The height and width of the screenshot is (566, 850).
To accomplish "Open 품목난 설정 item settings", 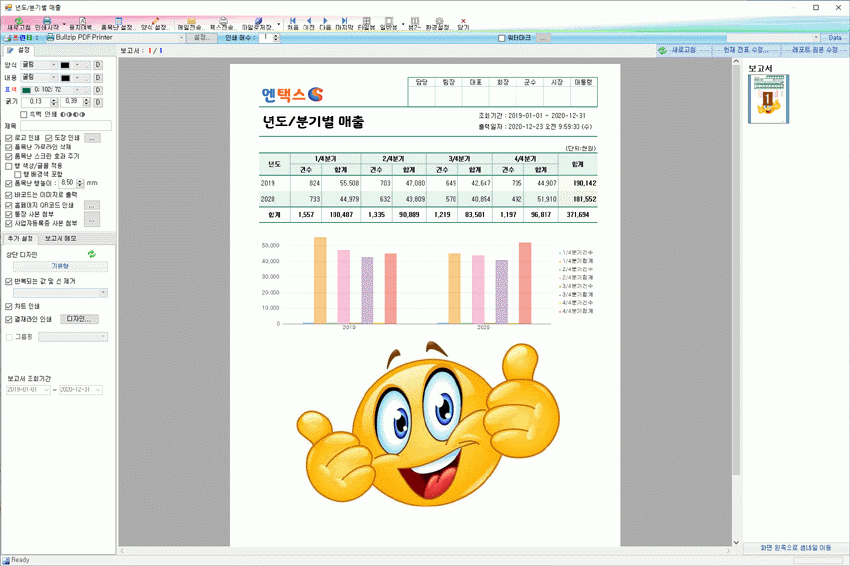I will [x=118, y=23].
